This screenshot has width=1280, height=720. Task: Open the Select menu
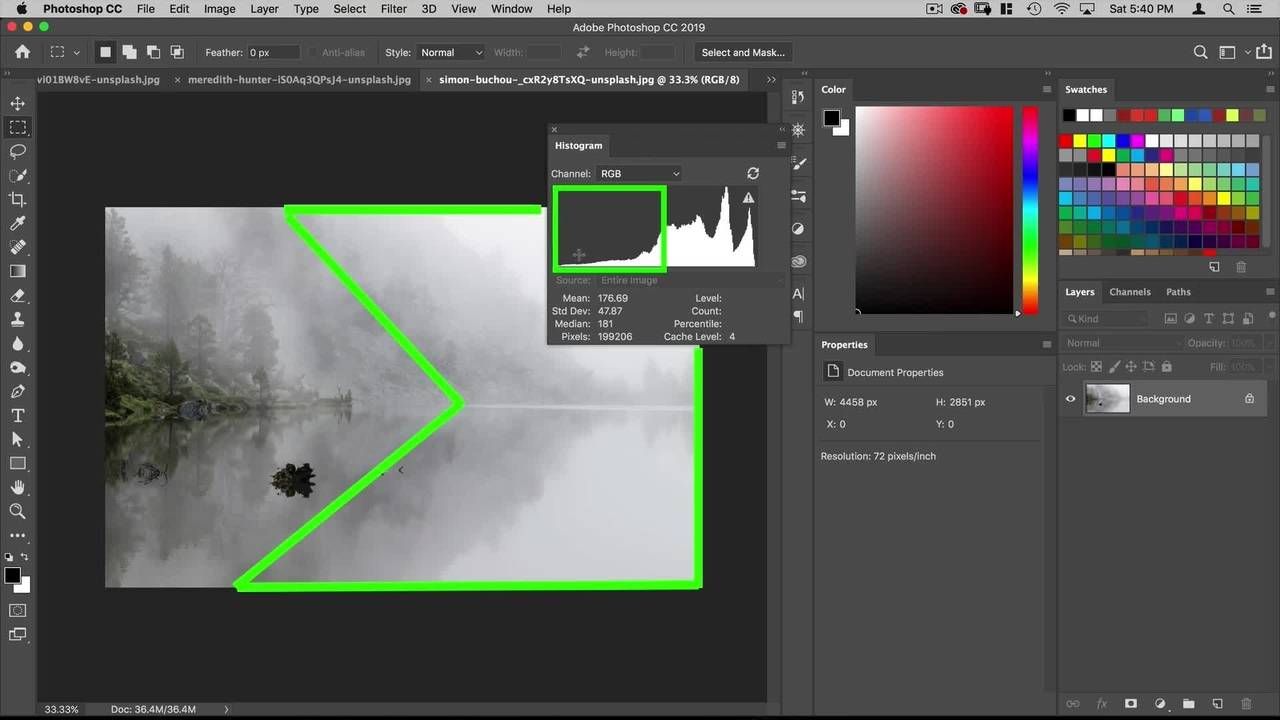tap(349, 9)
